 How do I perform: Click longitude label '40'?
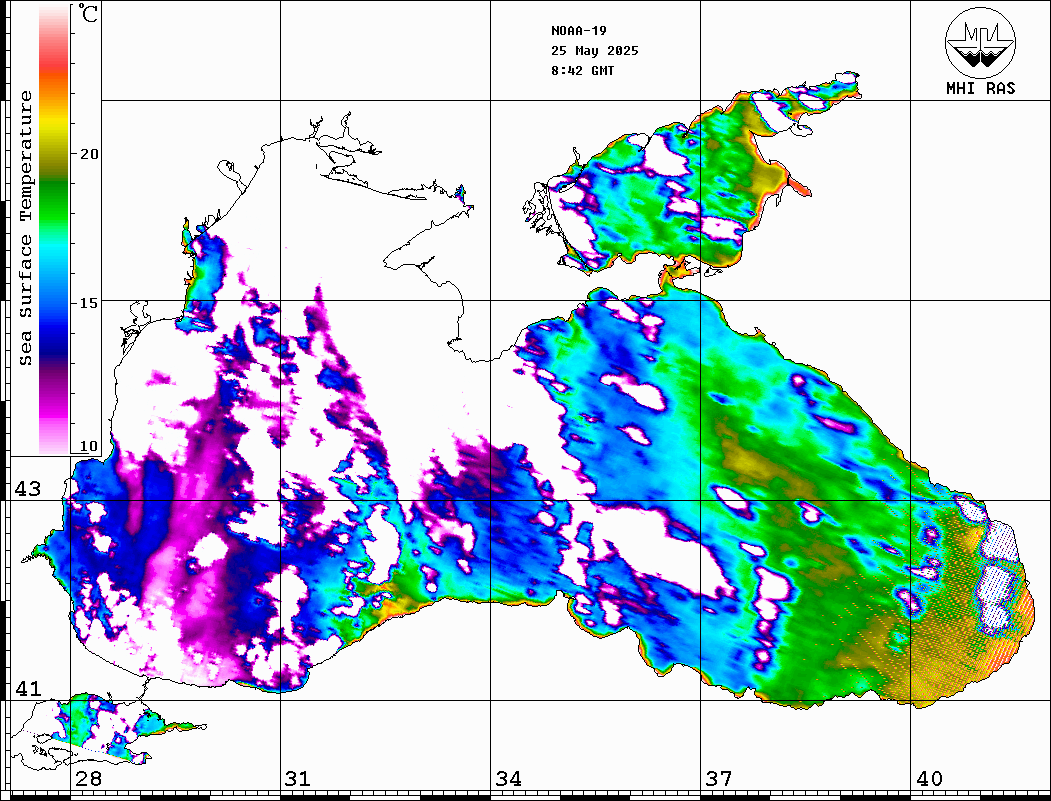point(929,779)
